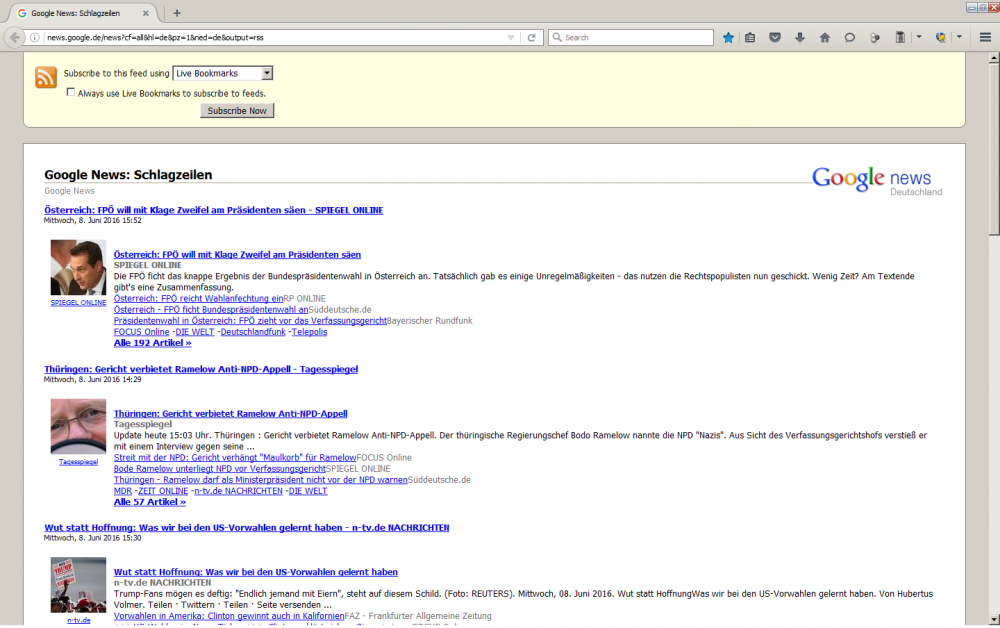Go to the home page icon

825,38
